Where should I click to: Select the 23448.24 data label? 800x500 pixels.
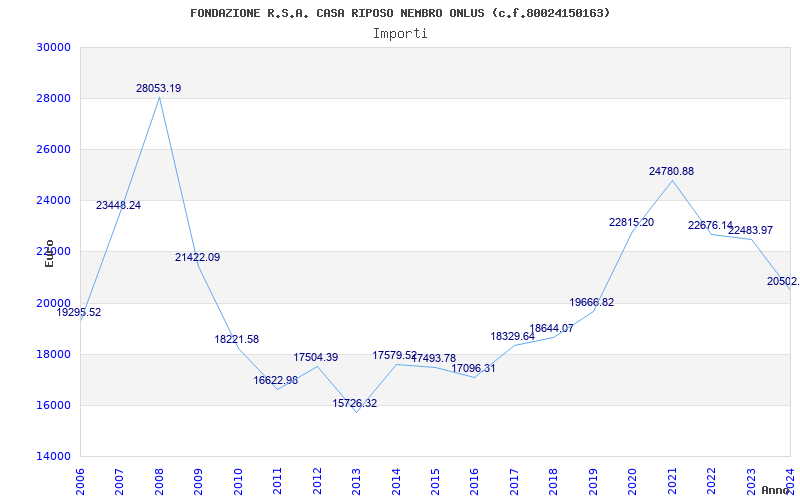(118, 206)
